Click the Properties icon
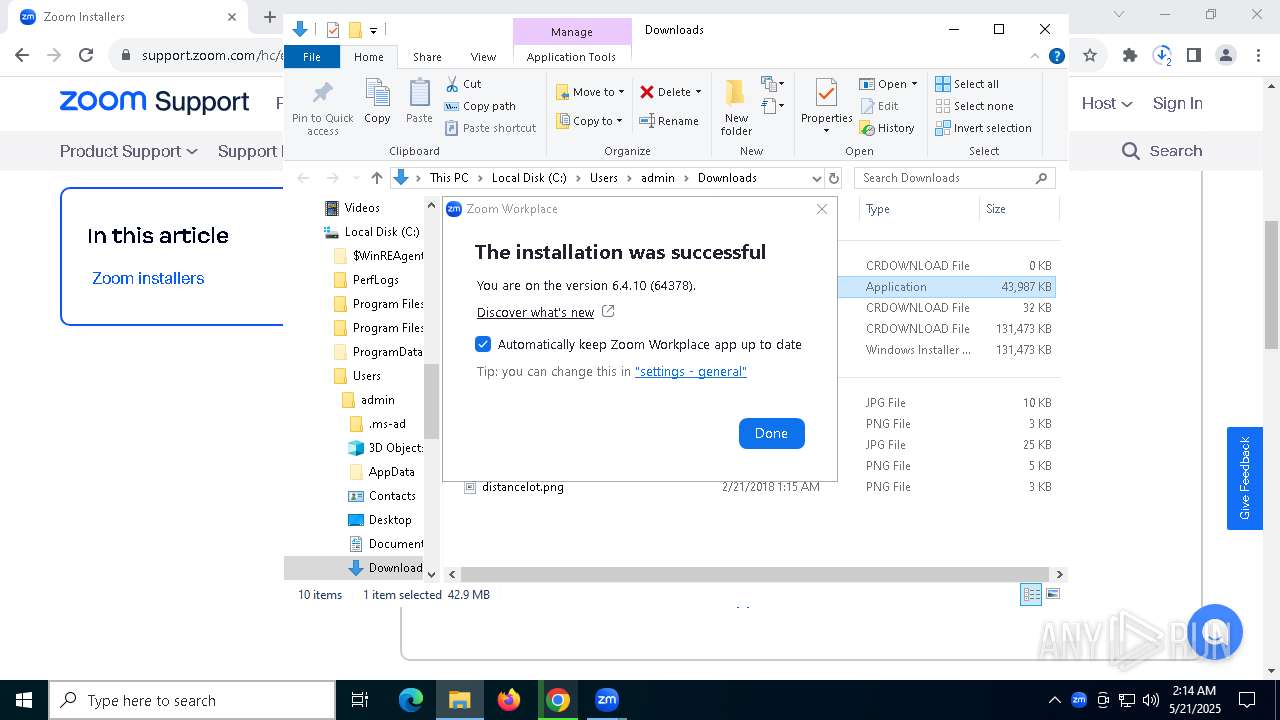 click(826, 94)
